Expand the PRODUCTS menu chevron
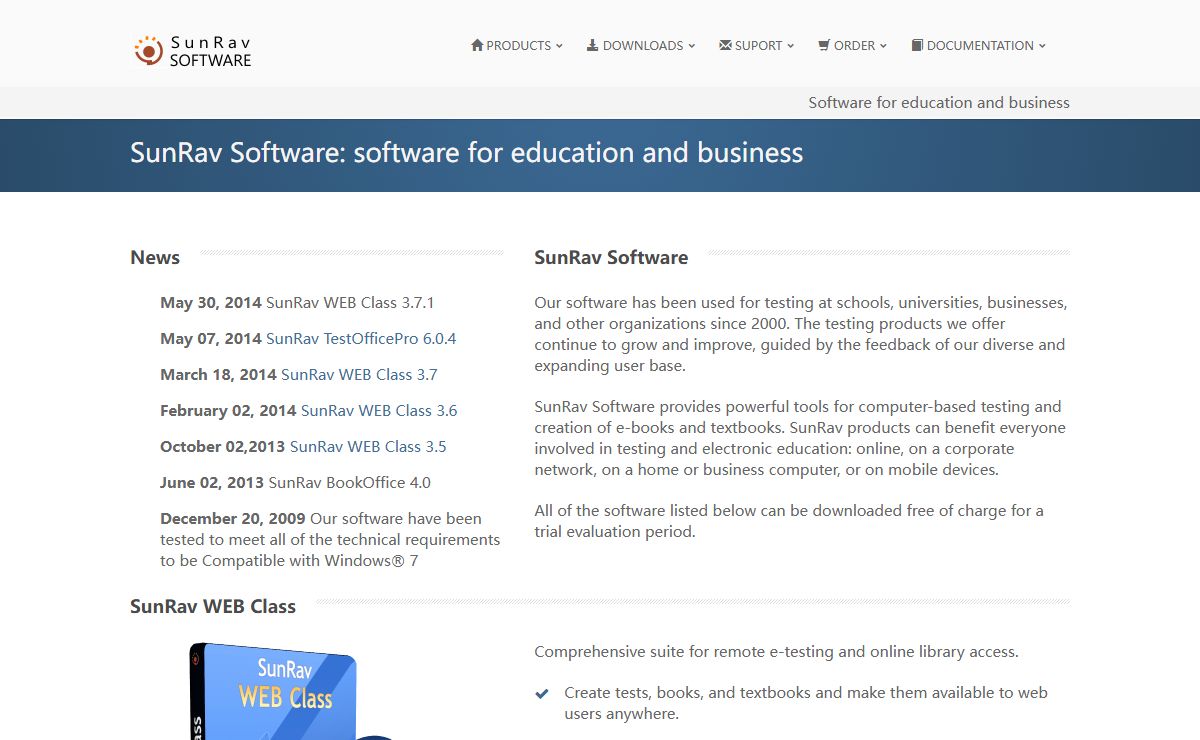Screen dimensions: 1200x740 559,46
